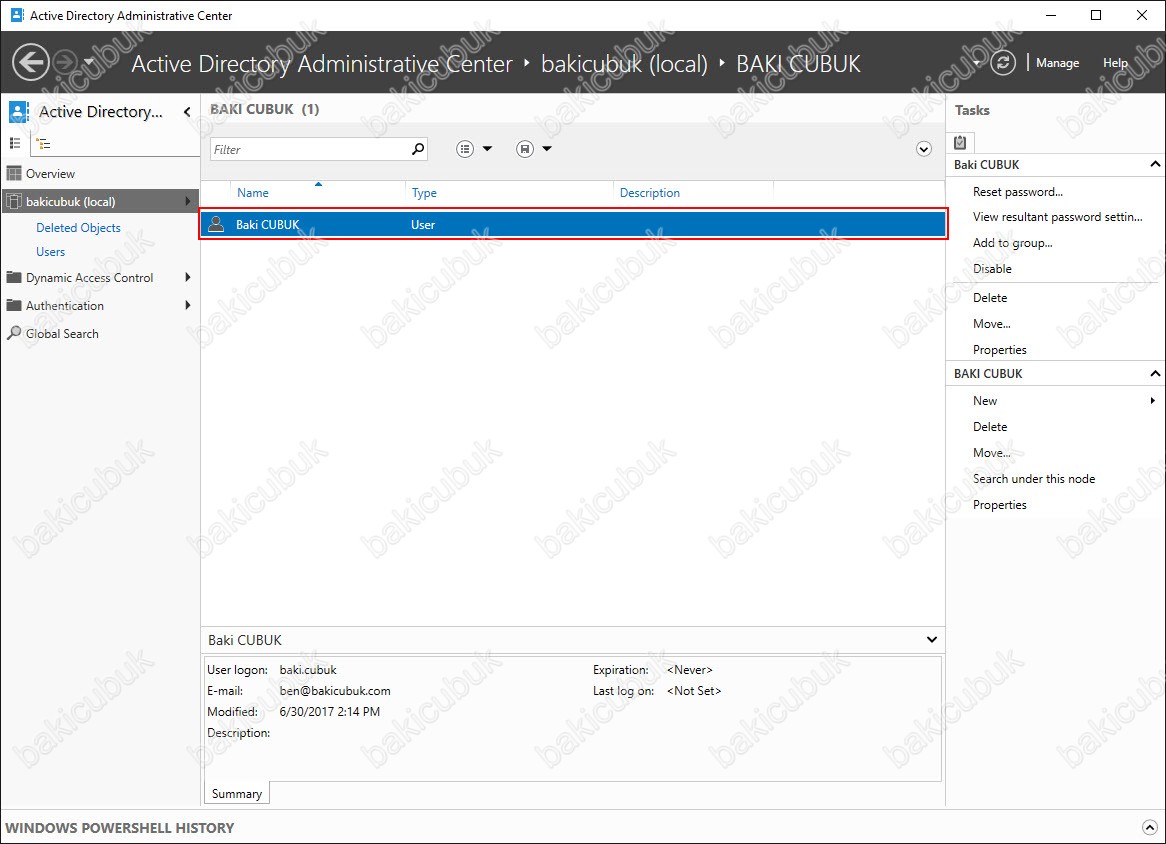Go back using the navigation back arrow
This screenshot has height=844, width=1166.
tap(31, 62)
